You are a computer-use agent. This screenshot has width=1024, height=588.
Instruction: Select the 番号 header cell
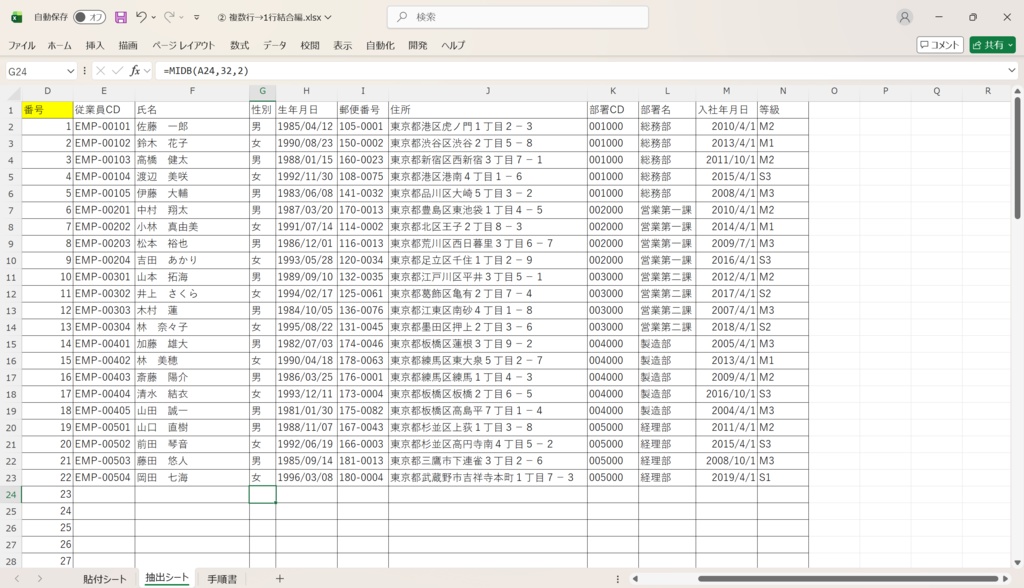click(x=47, y=110)
